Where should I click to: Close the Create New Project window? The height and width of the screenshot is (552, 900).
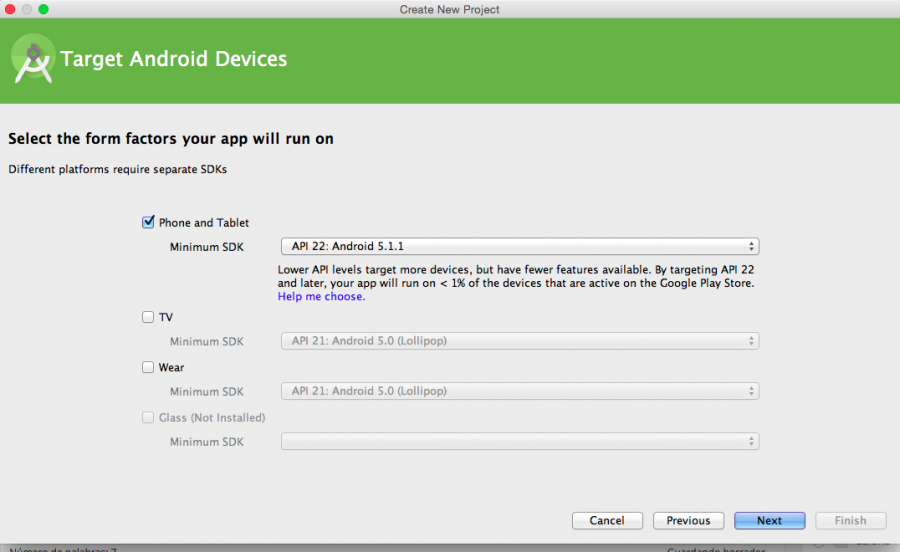[10, 9]
